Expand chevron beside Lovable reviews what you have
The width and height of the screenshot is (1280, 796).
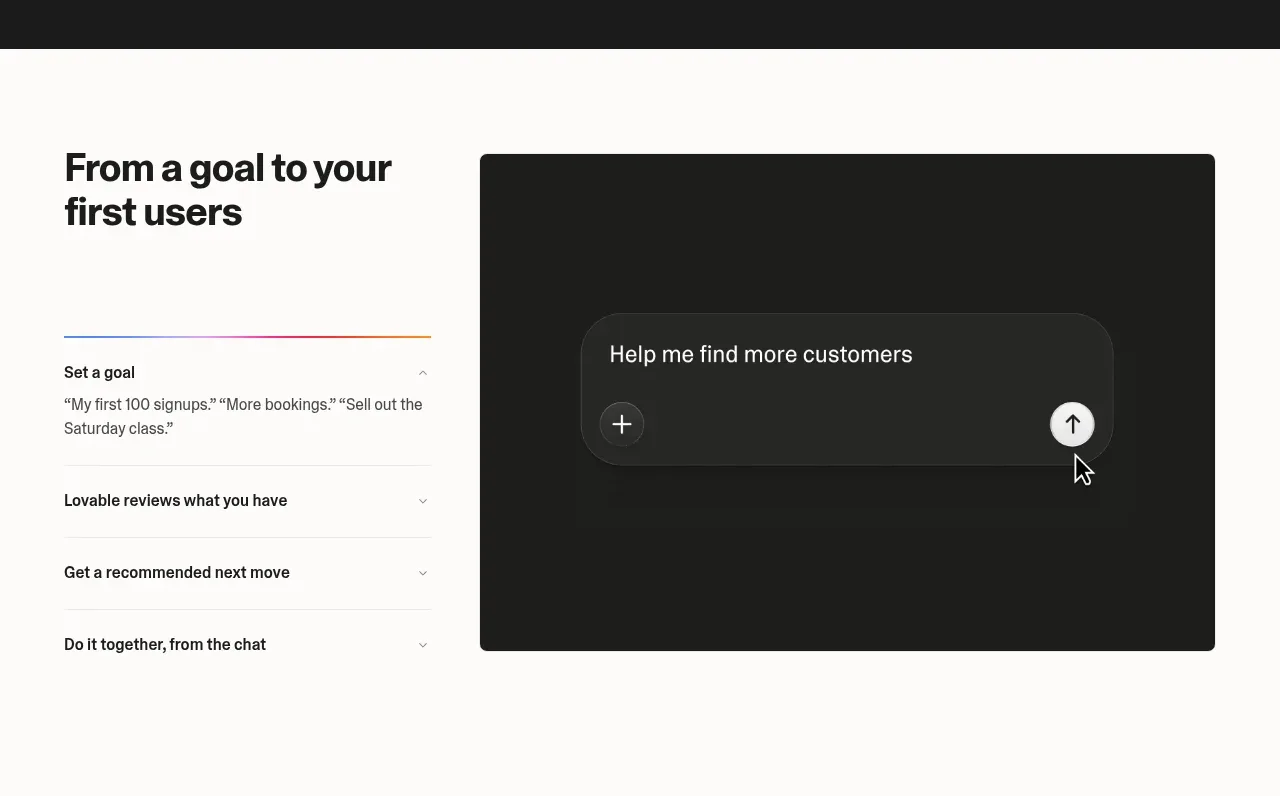423,501
